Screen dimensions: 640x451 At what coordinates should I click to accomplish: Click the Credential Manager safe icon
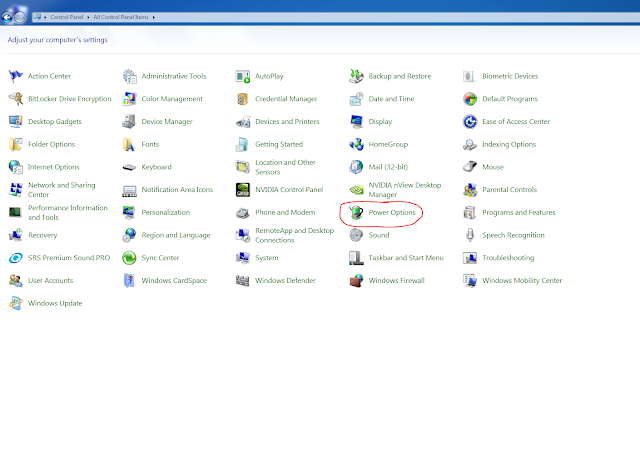point(243,99)
